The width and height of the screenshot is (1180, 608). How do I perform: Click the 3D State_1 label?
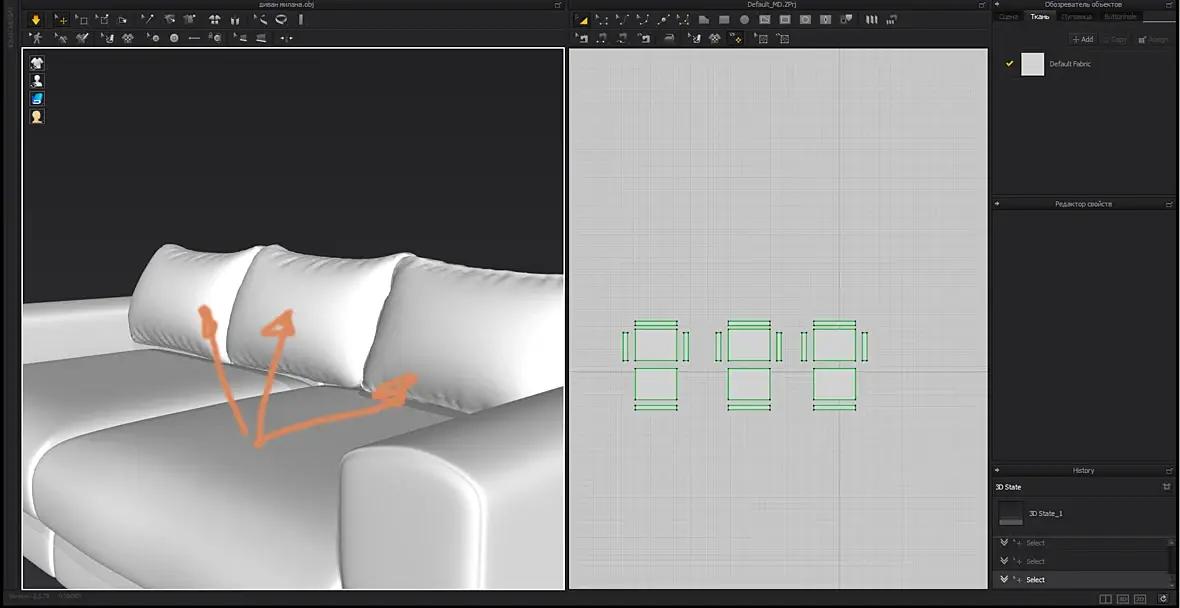[x=1045, y=513]
